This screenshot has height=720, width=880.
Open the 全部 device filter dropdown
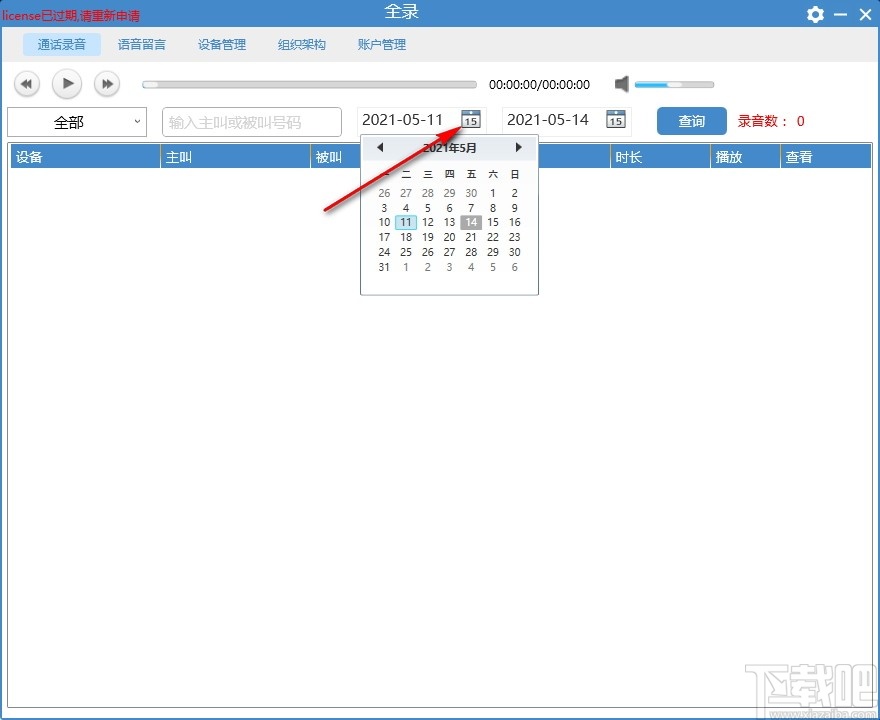tap(76, 121)
